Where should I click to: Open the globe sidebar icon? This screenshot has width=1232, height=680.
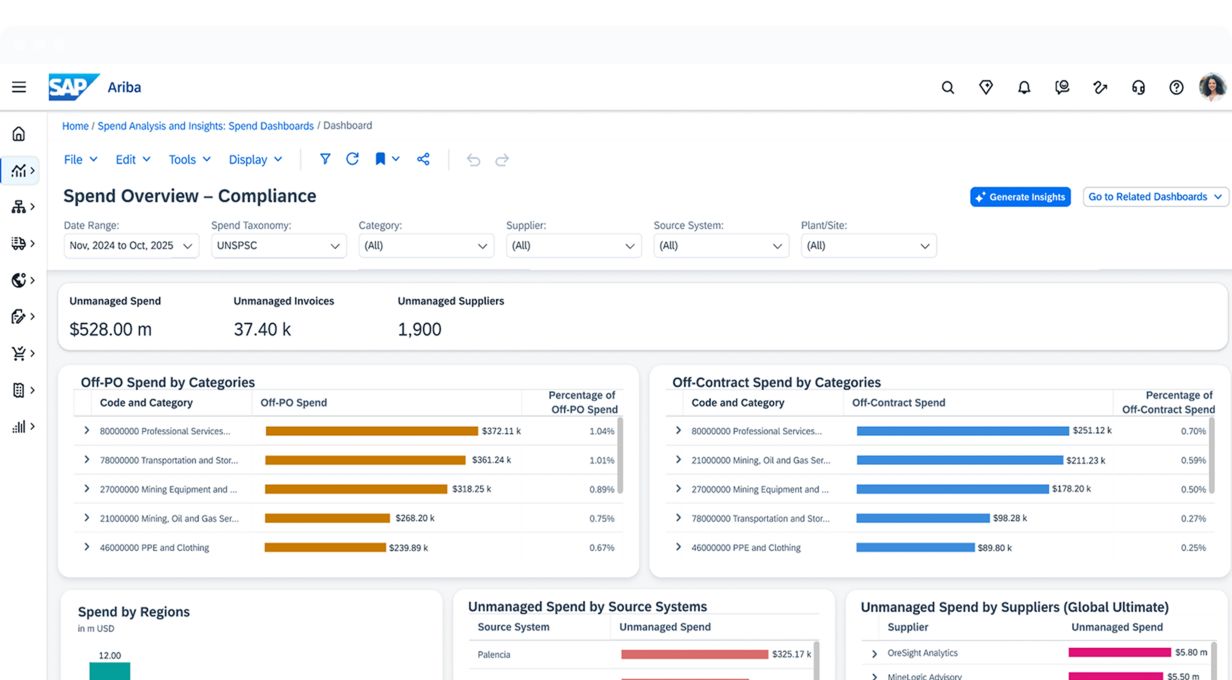[x=19, y=280]
